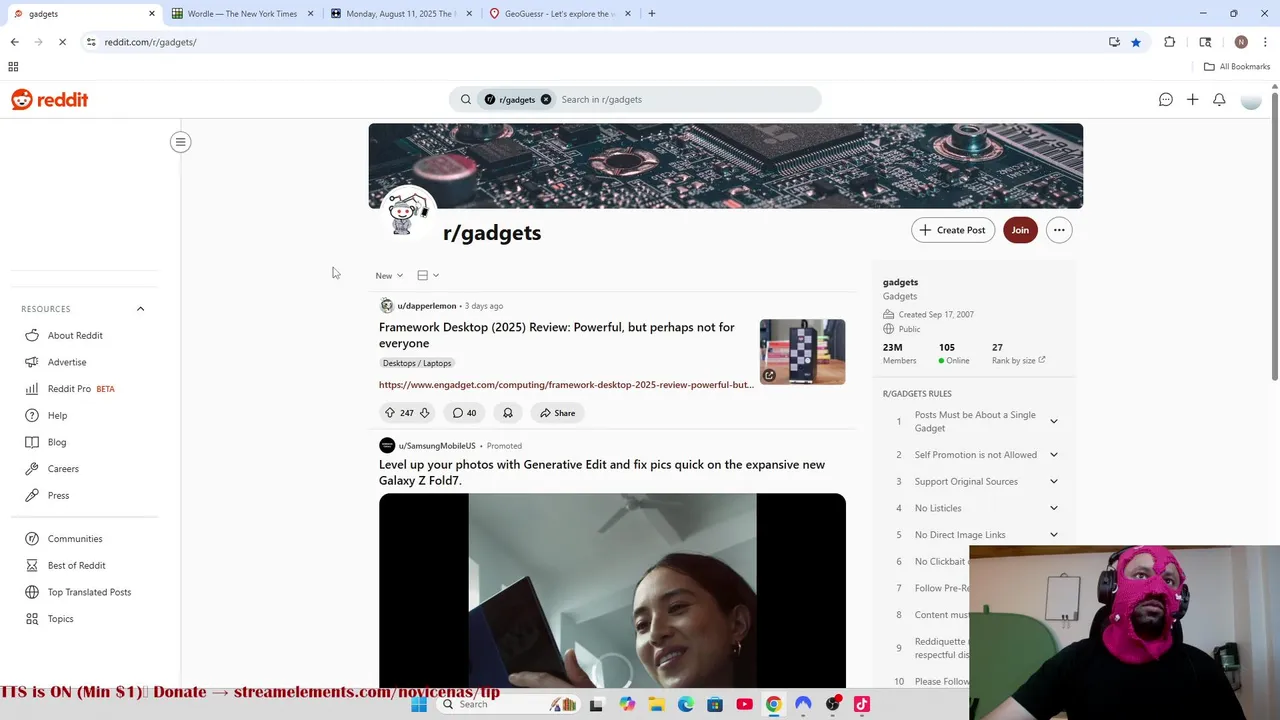Share the Framework Desktop post

click(558, 413)
